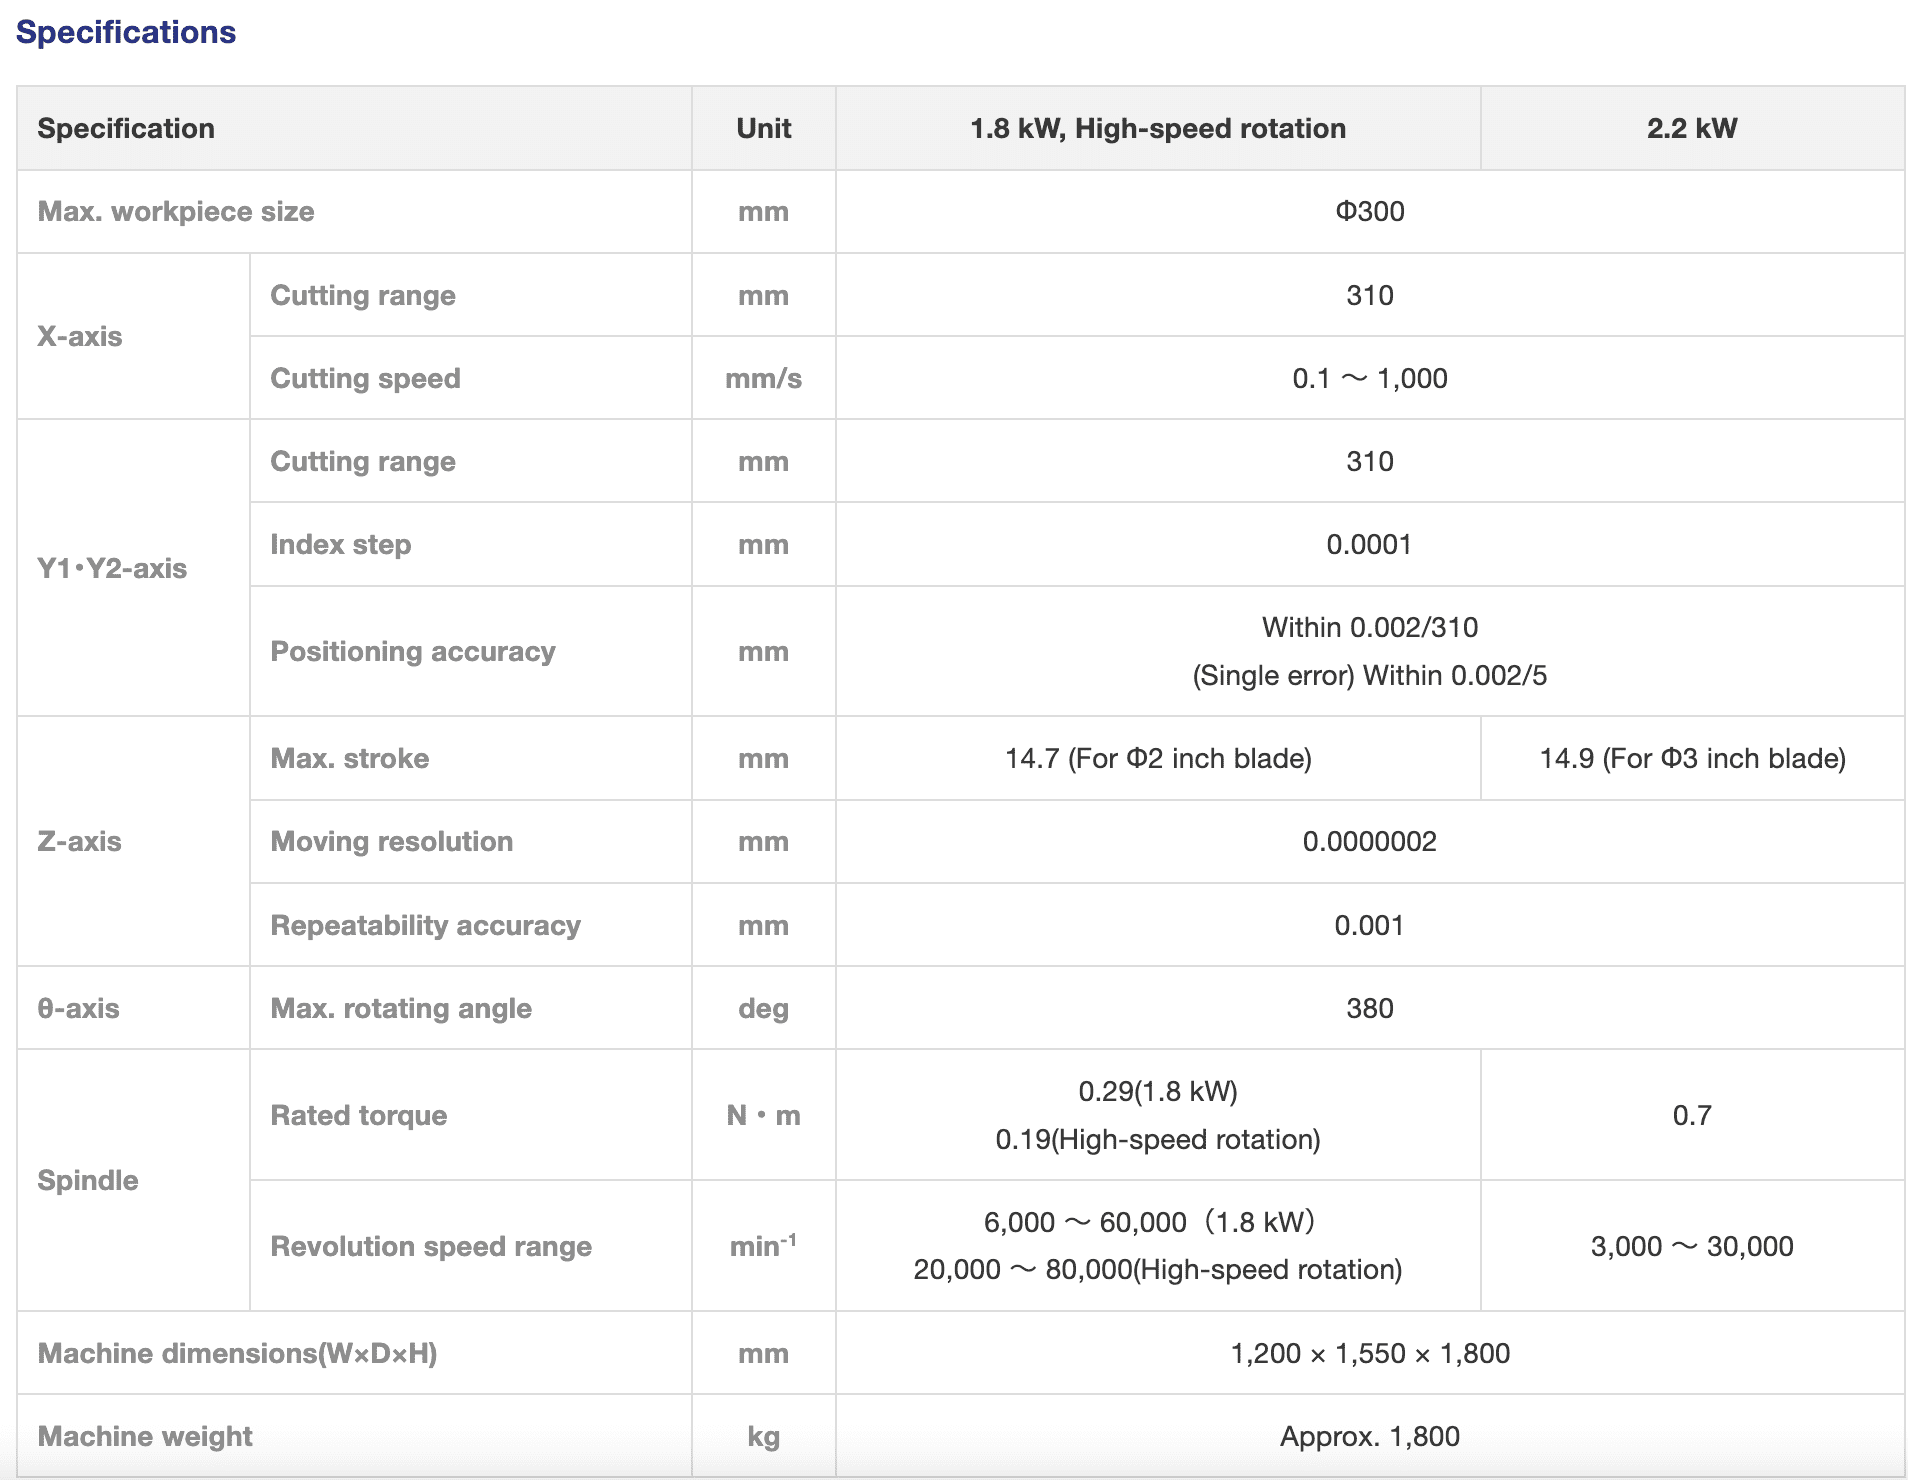Click the Approx. 1,800 machine weight value
The width and height of the screenshot is (1908, 1480).
(x=1369, y=1436)
